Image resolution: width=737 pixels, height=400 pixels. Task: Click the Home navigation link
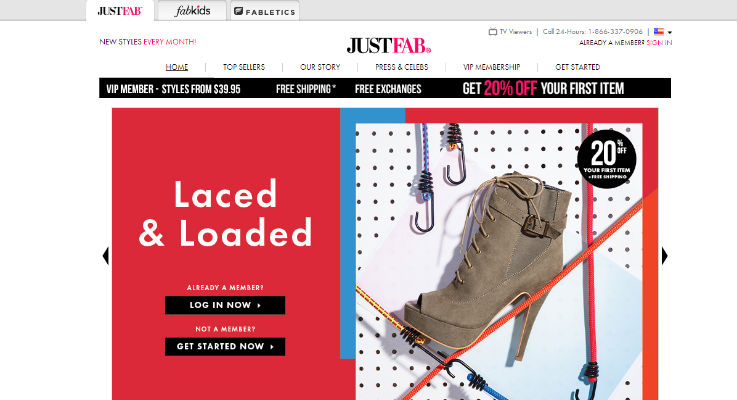177,67
